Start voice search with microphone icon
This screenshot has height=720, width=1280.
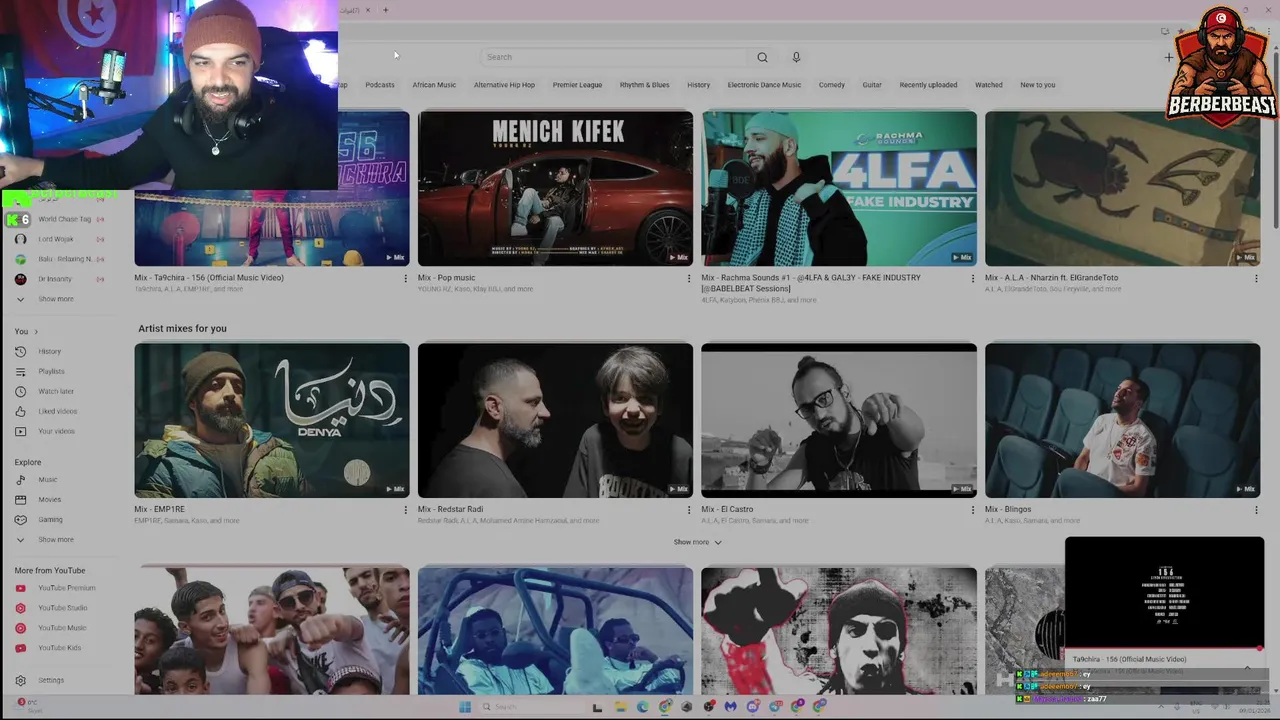tap(796, 57)
